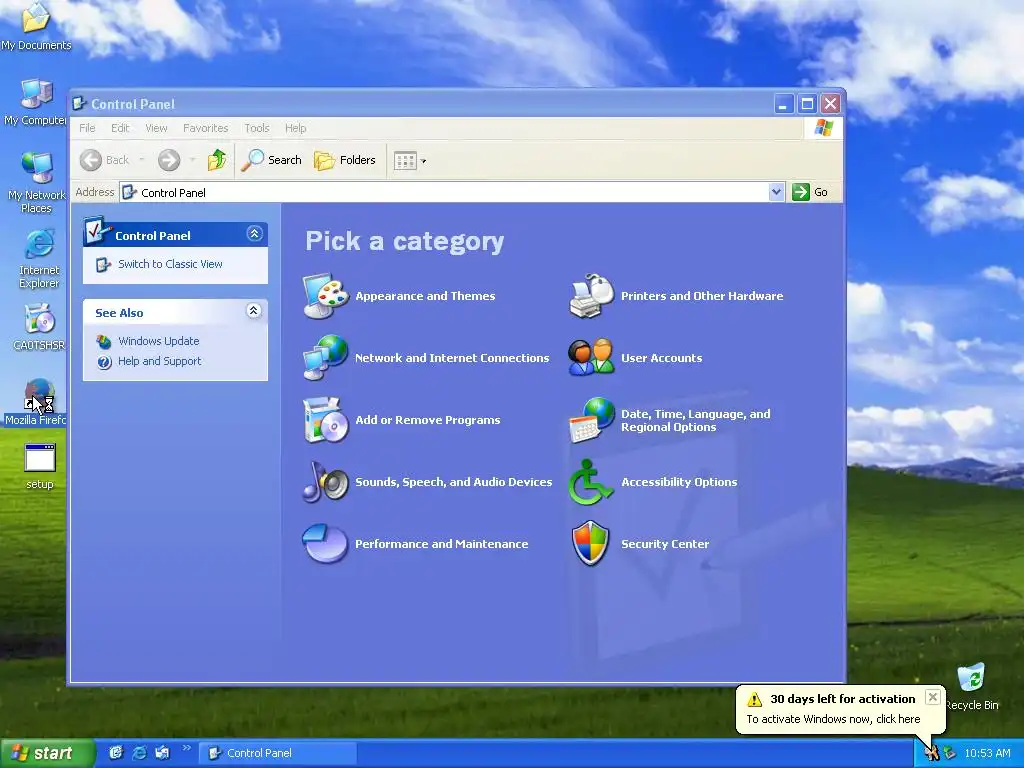
Task: Click the Windows activation keys tray icon
Action: pyautogui.click(x=931, y=753)
